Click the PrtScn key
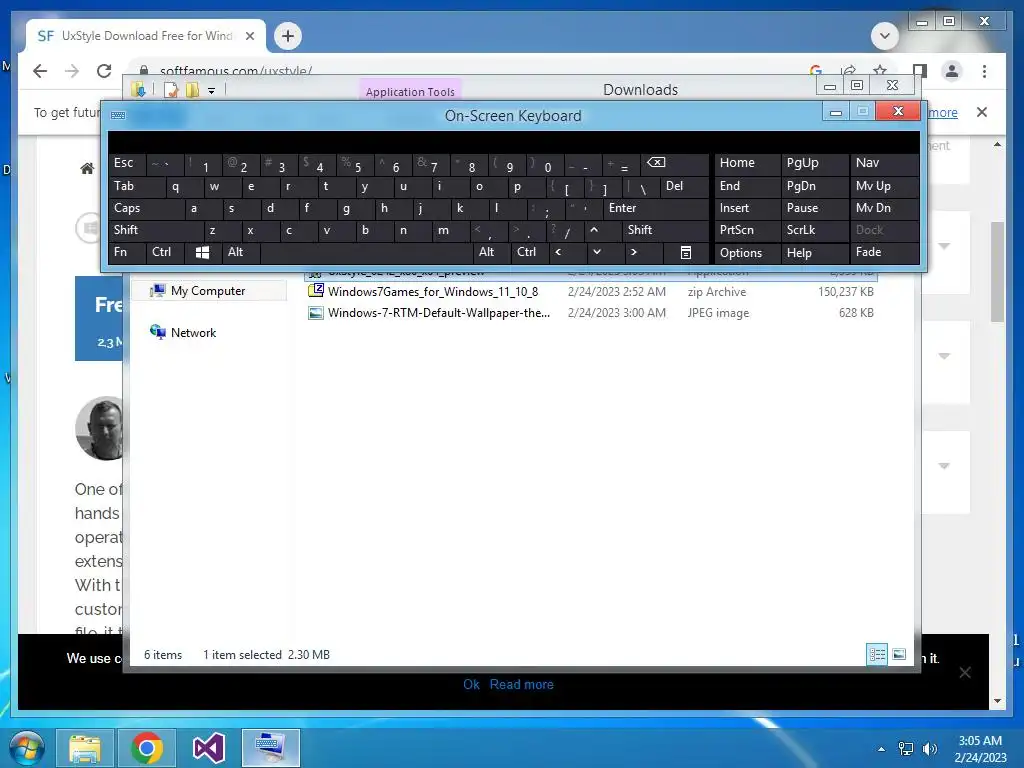The image size is (1024, 768). click(x=747, y=231)
